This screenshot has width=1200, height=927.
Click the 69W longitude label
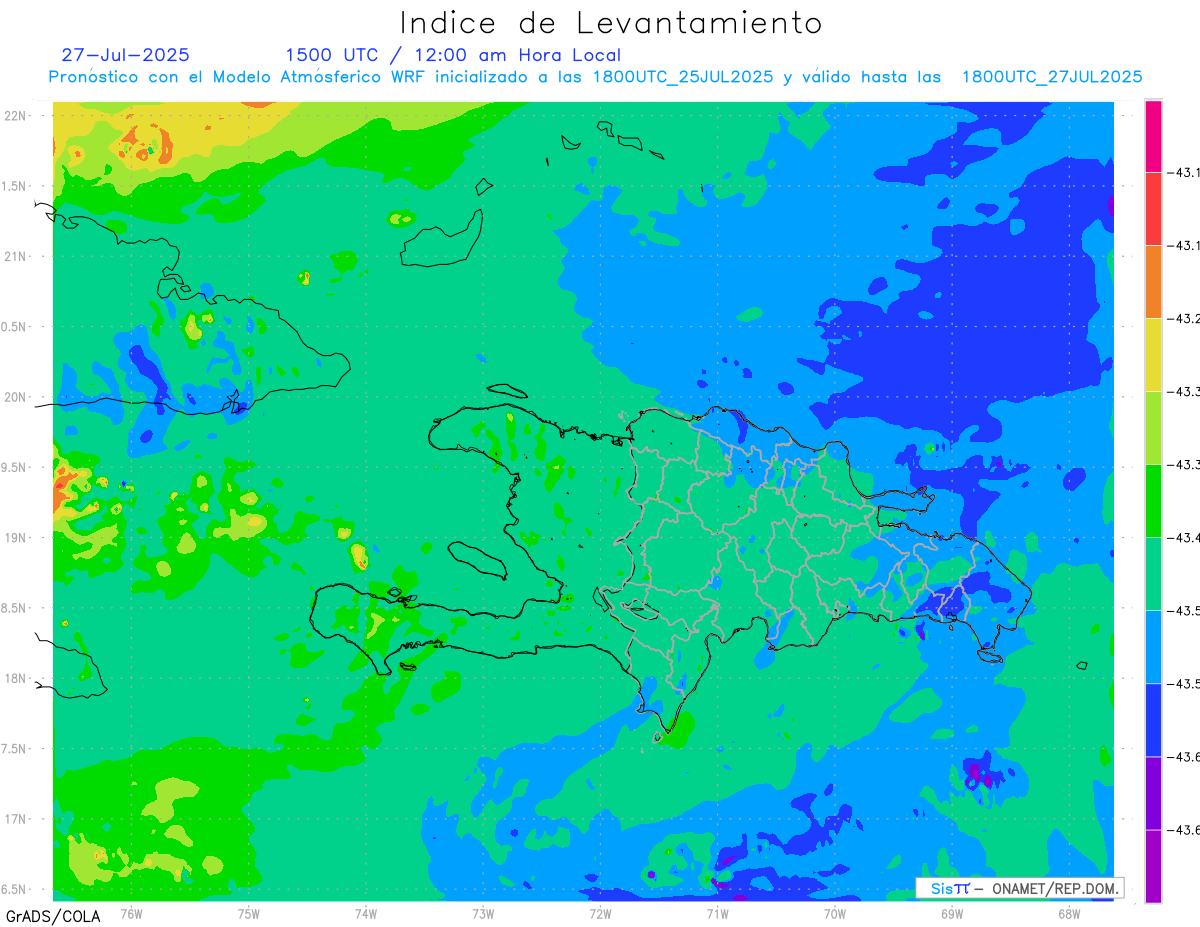[952, 913]
